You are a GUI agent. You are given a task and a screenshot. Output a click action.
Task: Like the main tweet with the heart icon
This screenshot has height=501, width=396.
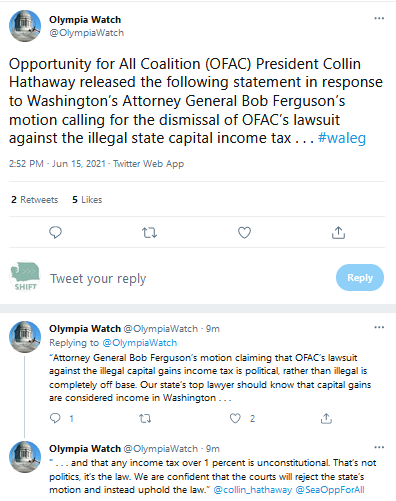point(244,232)
